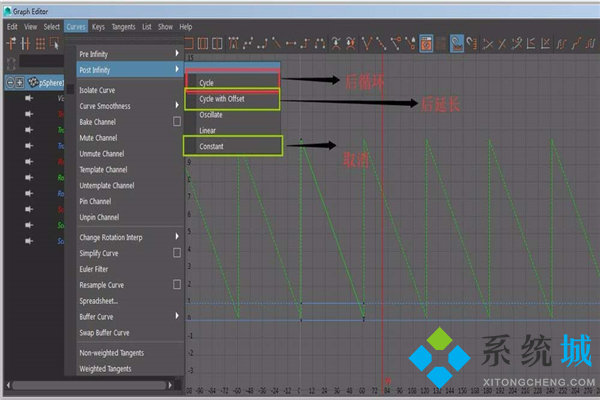Select the Lattice Deform Keys tool

[41, 43]
